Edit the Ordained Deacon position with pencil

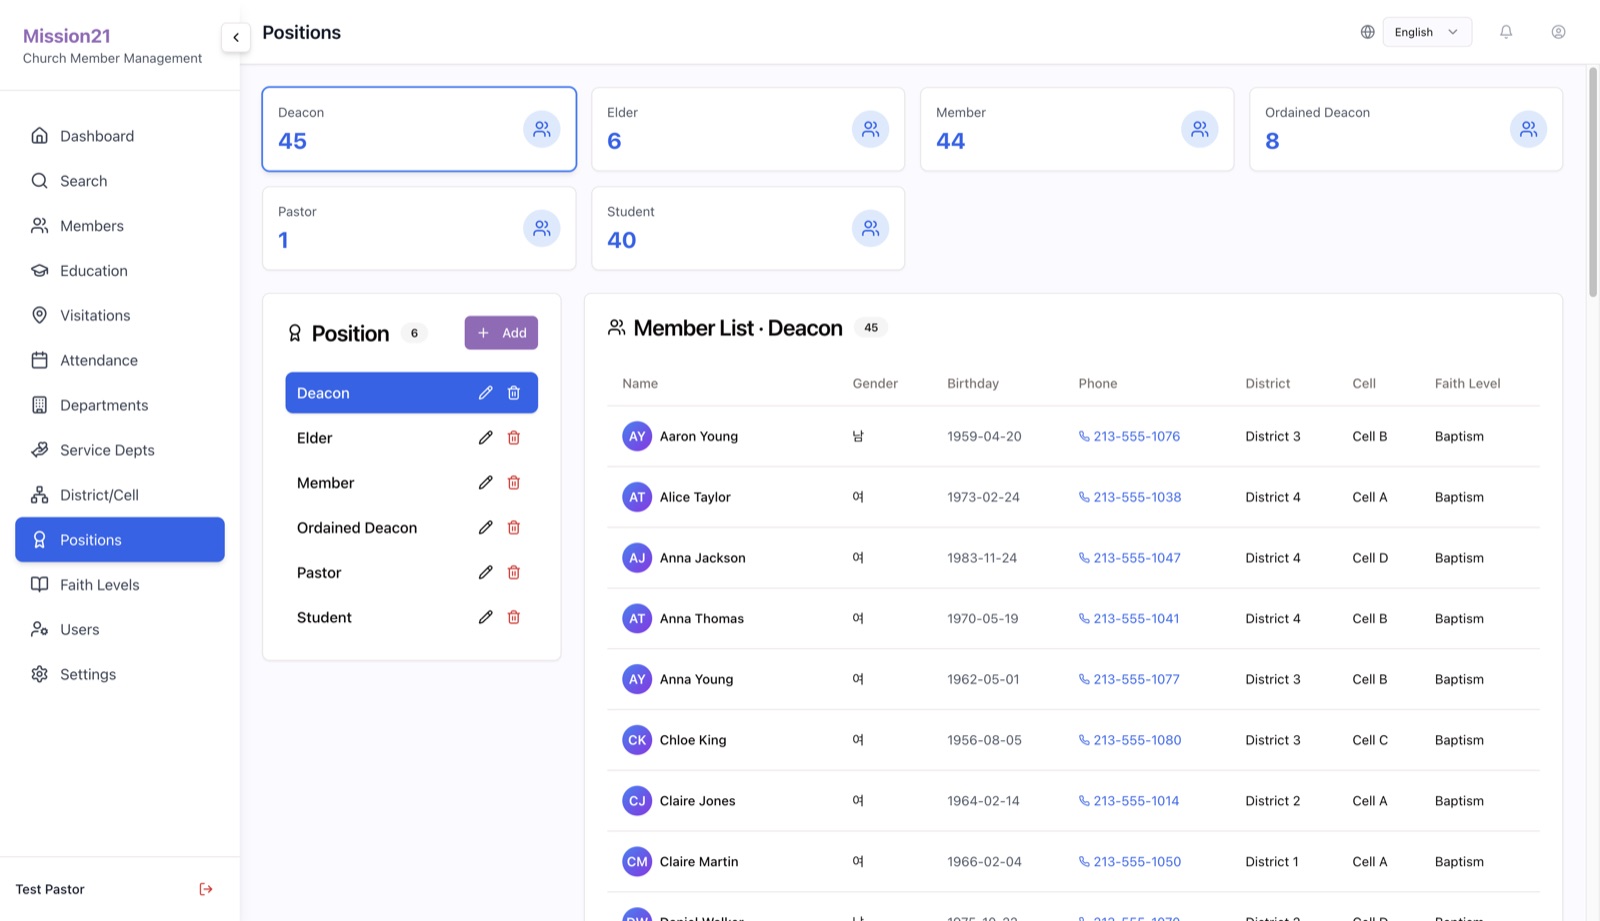point(485,527)
